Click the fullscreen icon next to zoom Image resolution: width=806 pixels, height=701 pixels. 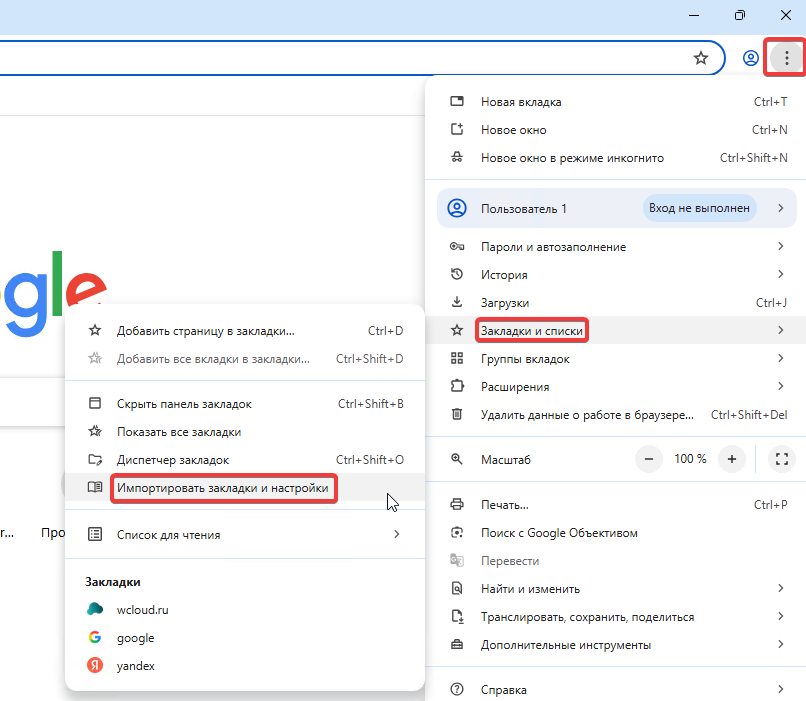(x=780, y=459)
